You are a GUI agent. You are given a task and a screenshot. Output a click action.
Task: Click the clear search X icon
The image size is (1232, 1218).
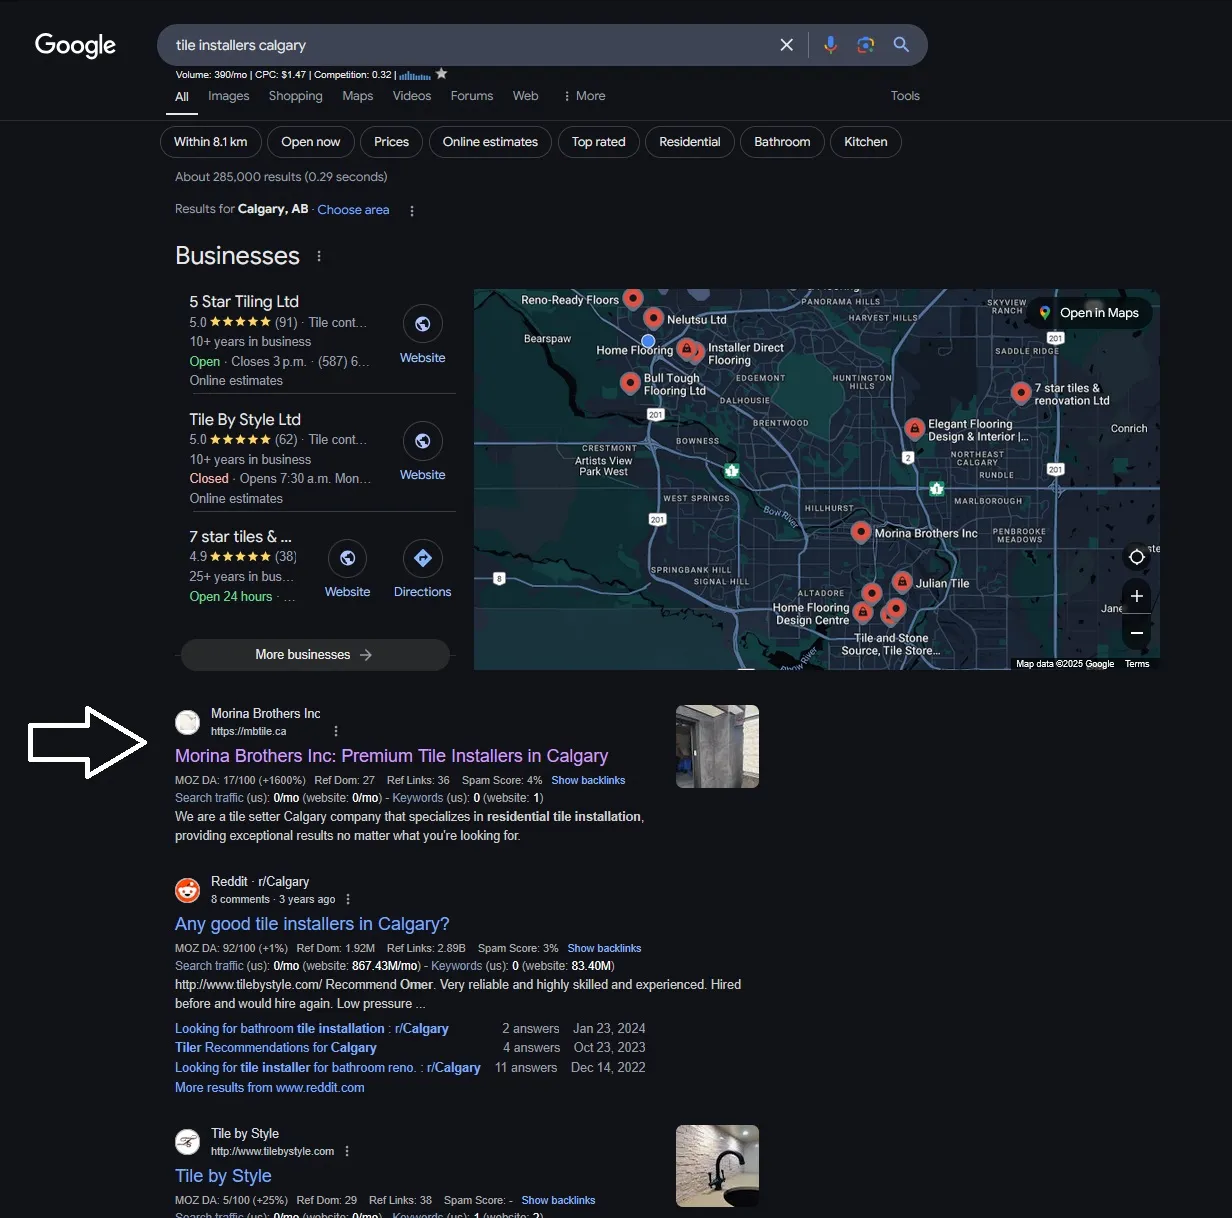tap(786, 44)
